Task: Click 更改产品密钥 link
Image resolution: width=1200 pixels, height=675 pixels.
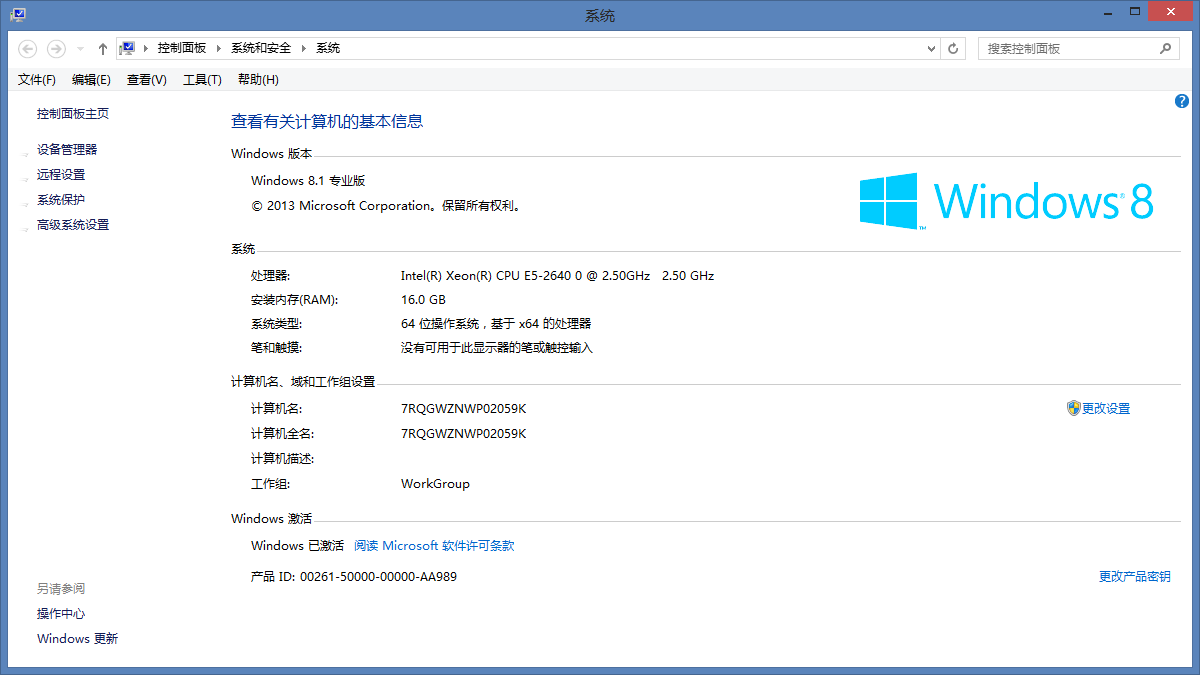Action: point(1135,577)
